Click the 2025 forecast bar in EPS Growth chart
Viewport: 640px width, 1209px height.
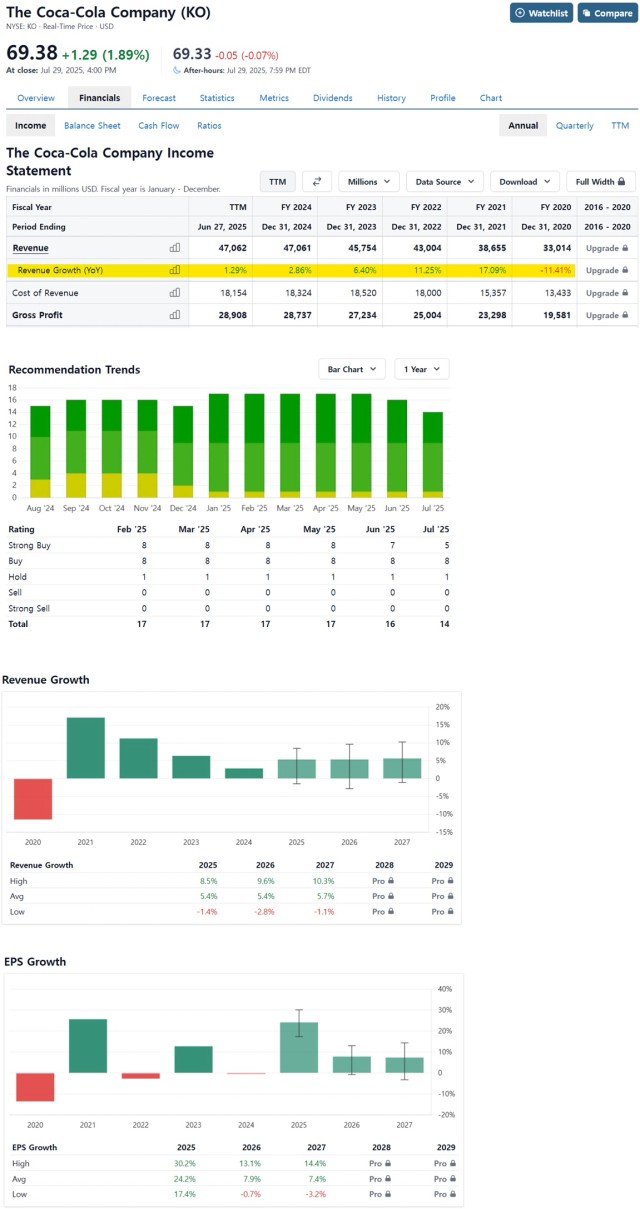coord(299,1047)
